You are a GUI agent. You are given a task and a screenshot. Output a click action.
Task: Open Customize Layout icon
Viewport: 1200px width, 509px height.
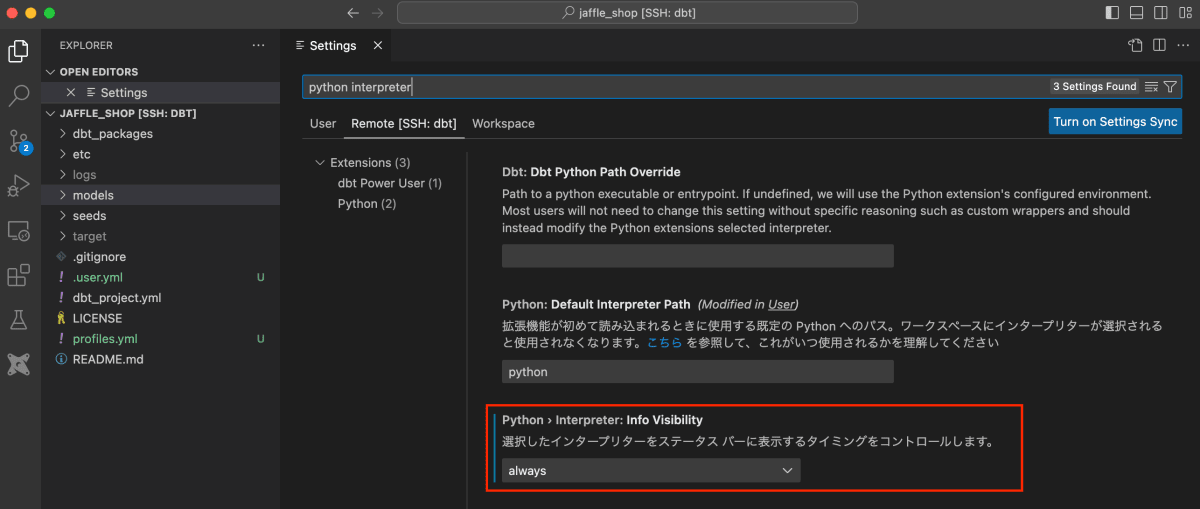pos(1185,13)
